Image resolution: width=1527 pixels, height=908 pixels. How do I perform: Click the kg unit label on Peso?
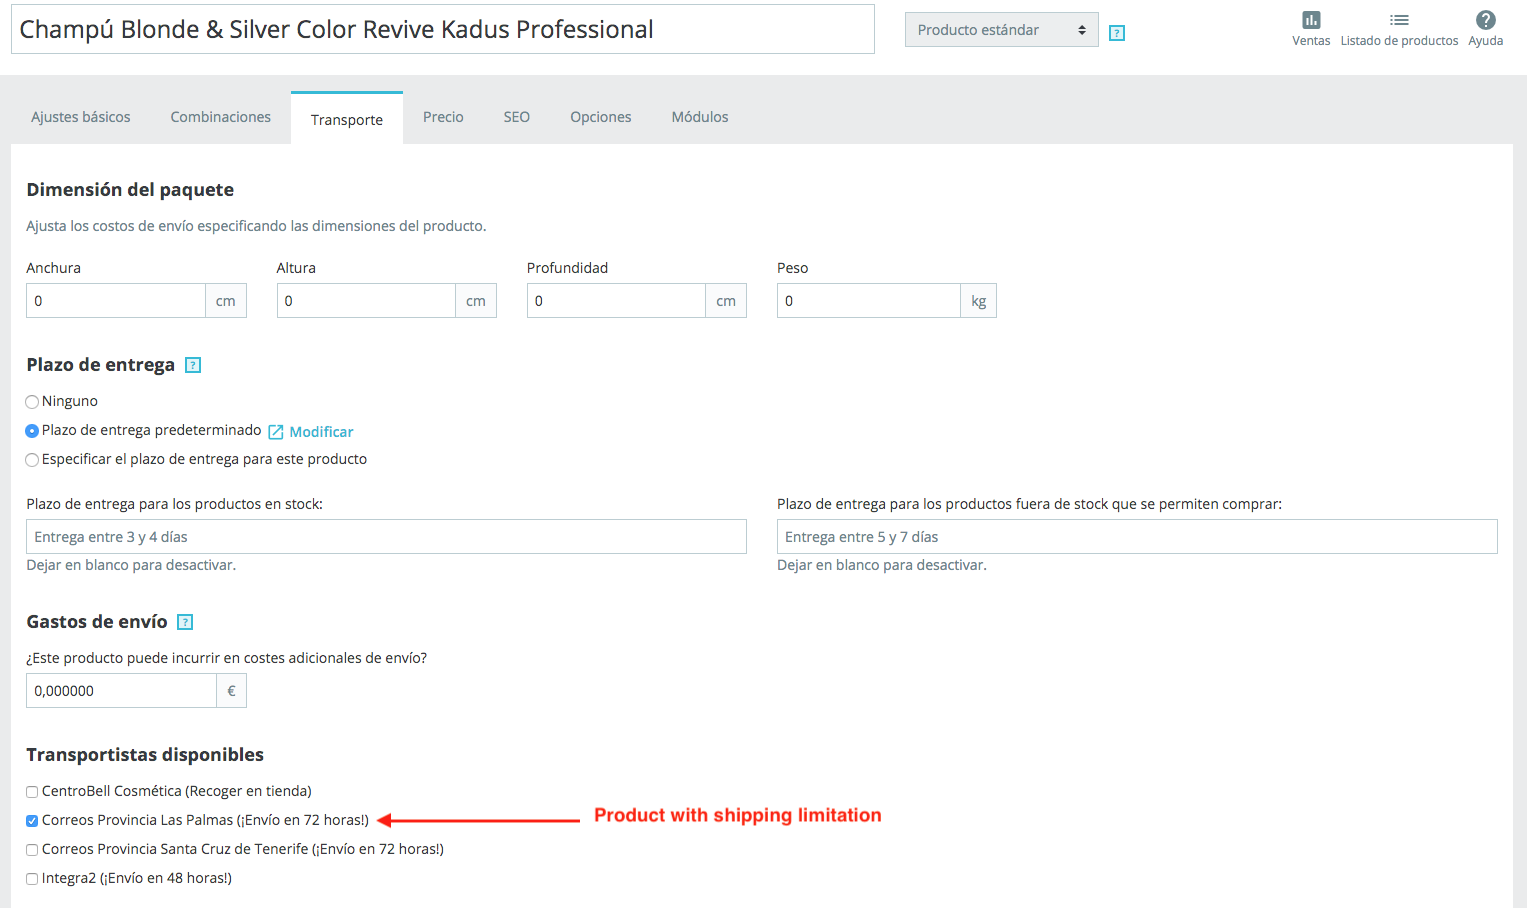[979, 301]
